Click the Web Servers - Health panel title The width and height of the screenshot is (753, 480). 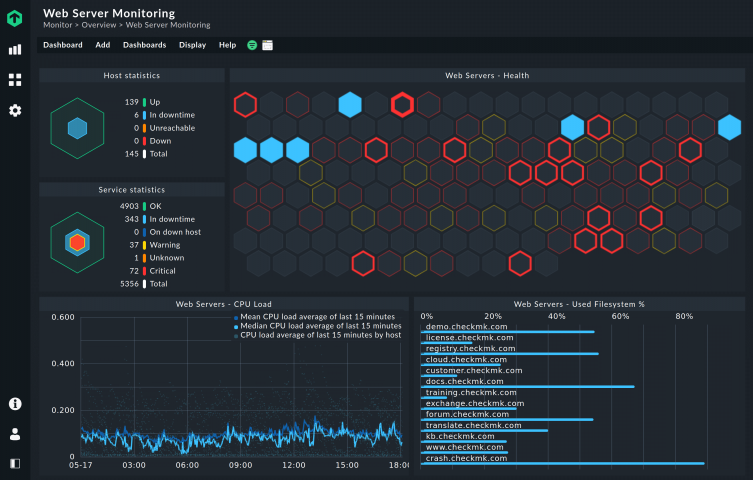click(x=487, y=75)
